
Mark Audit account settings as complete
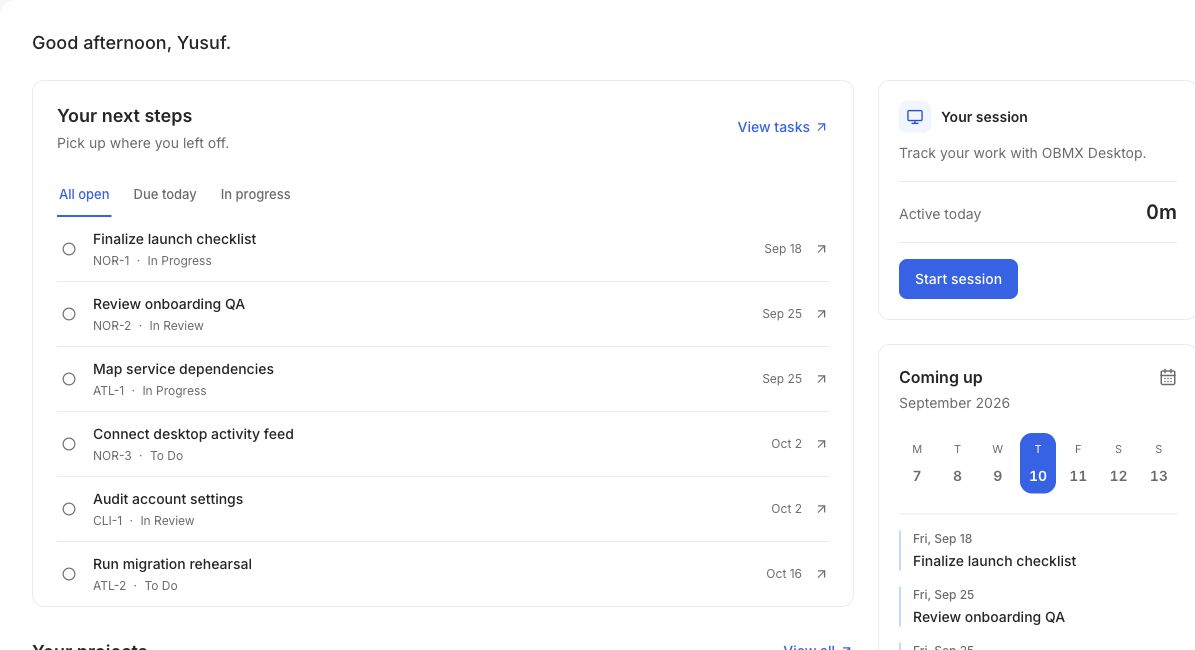coord(69,509)
